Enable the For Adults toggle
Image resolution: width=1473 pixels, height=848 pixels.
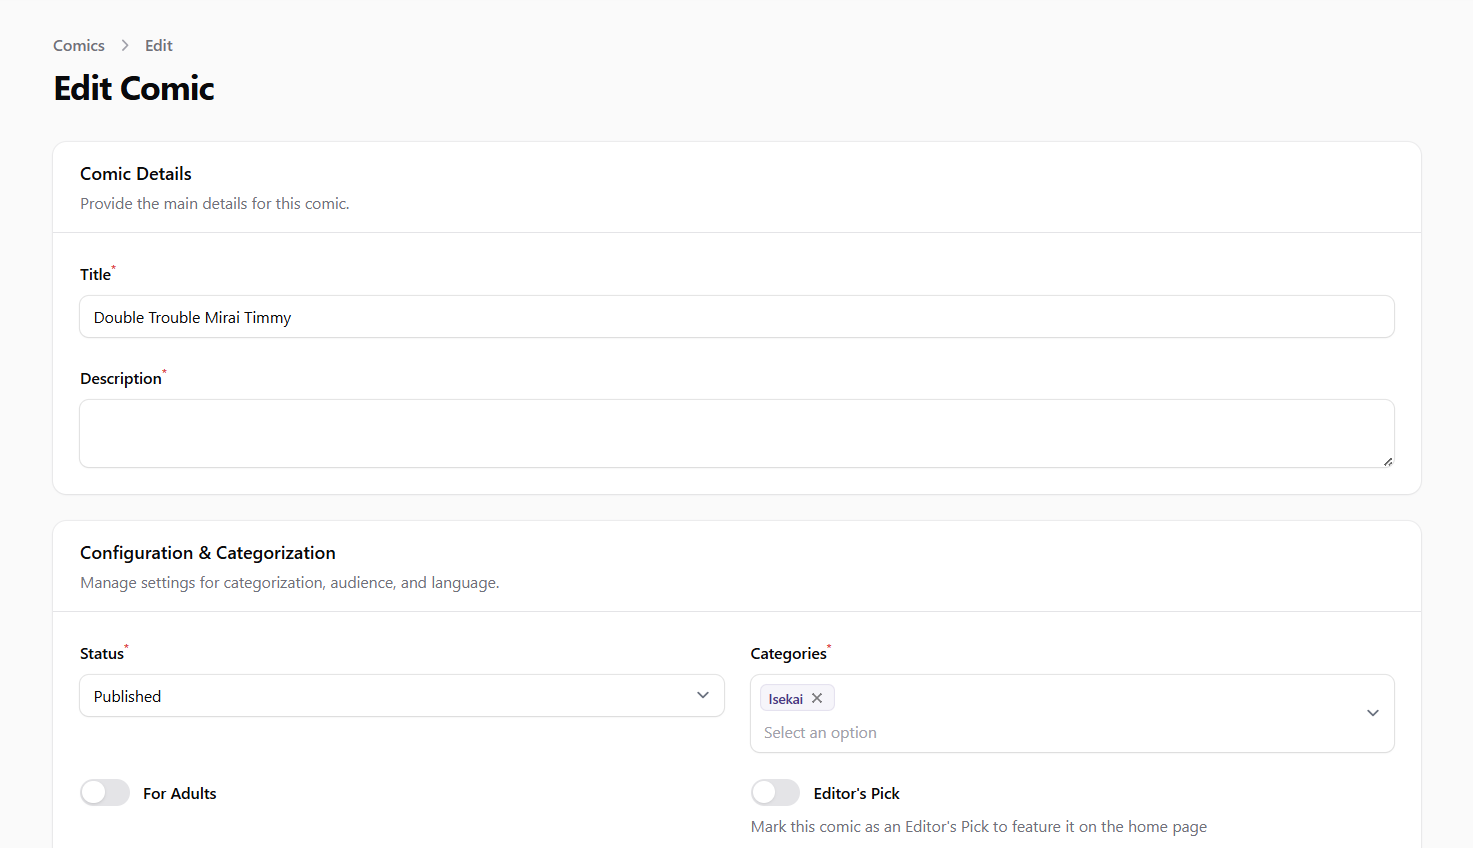[x=105, y=793]
